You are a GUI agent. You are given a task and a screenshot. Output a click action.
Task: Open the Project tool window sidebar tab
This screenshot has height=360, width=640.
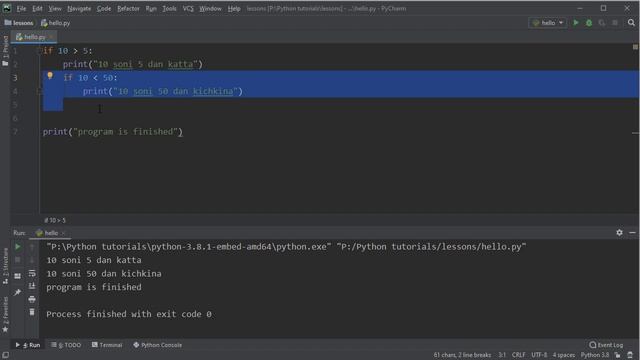(x=5, y=51)
